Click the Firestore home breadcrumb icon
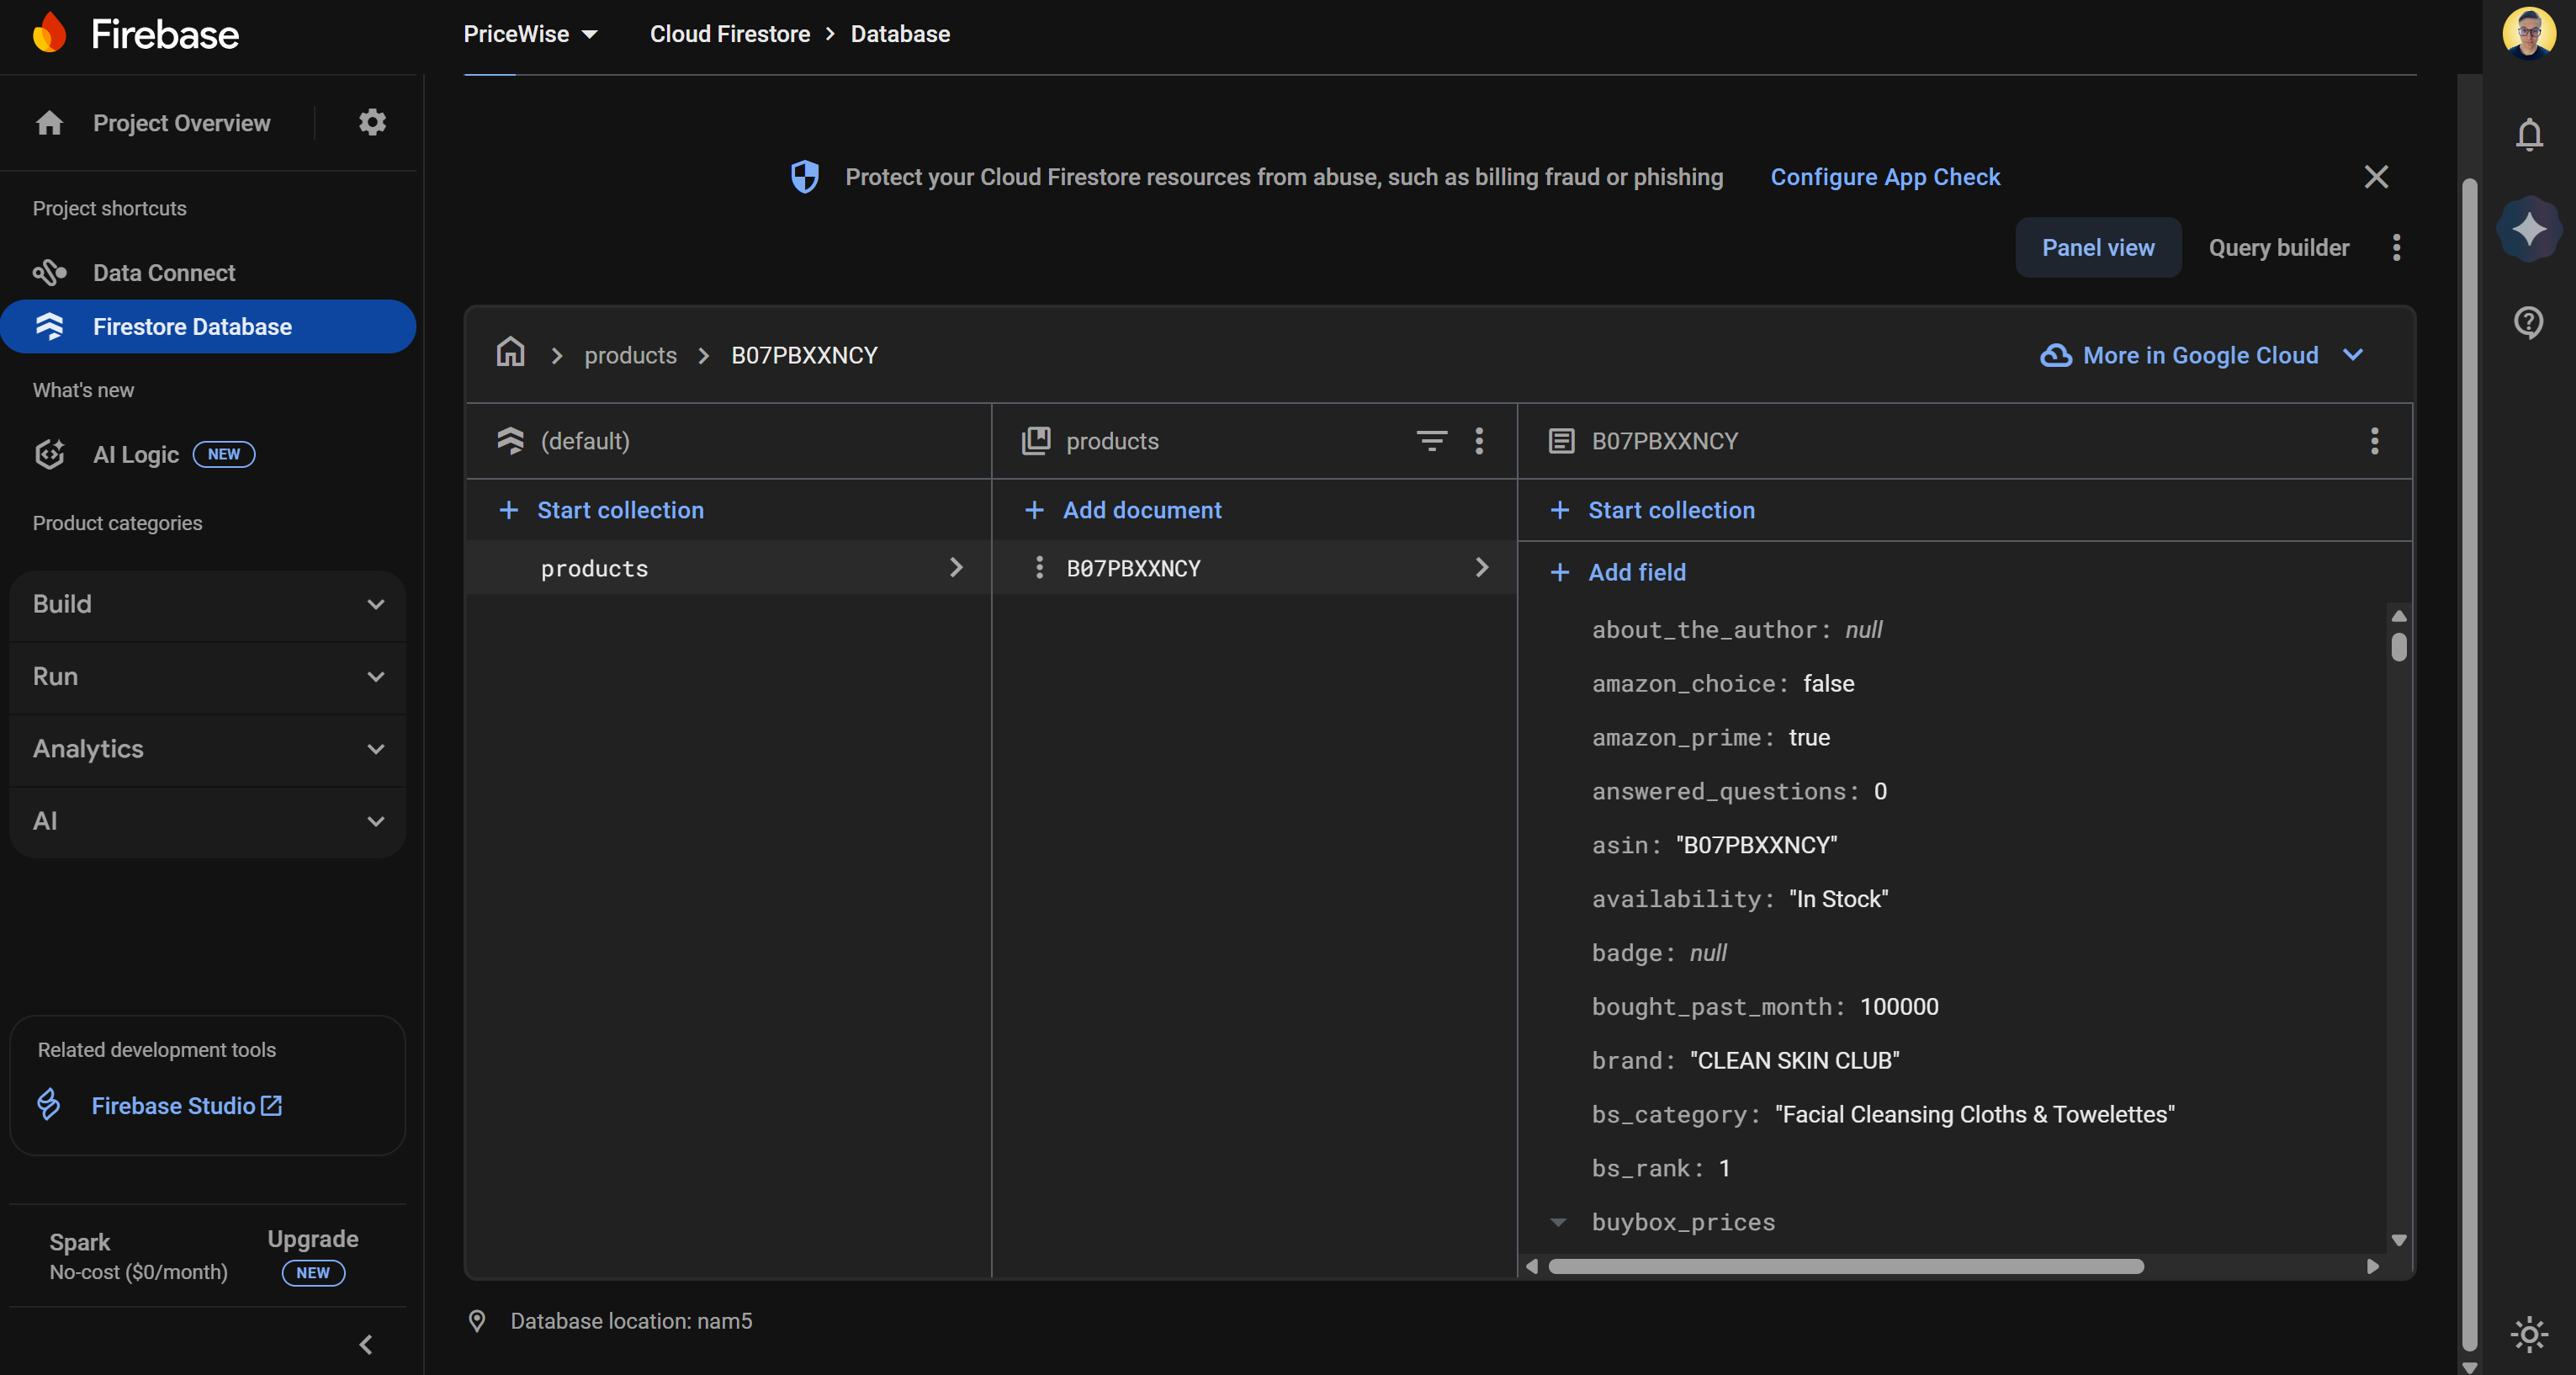 click(x=511, y=354)
